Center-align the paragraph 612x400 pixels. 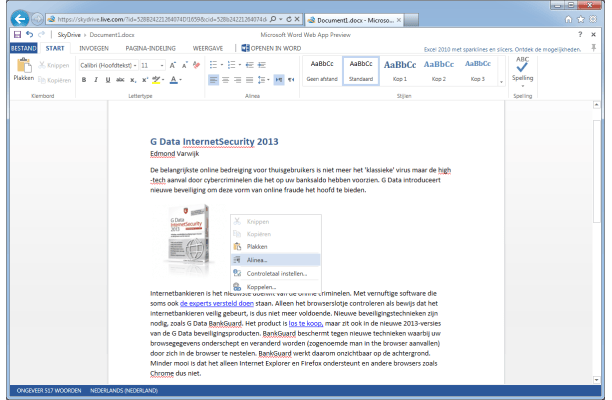tap(226, 80)
